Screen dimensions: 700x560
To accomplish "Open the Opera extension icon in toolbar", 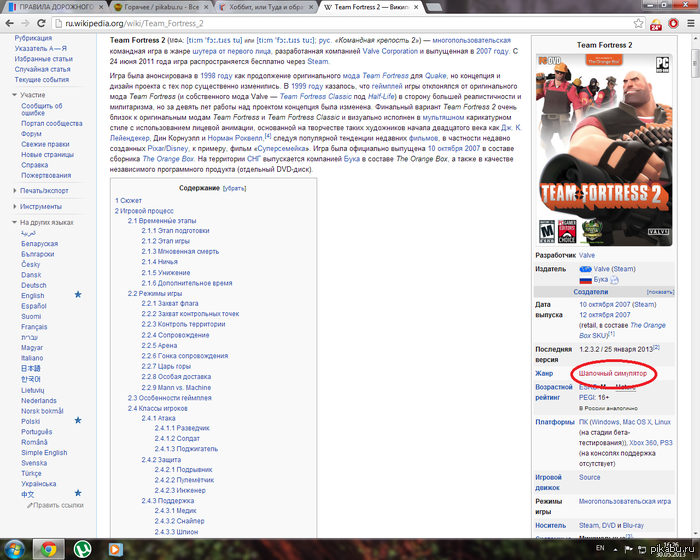I will [673, 23].
